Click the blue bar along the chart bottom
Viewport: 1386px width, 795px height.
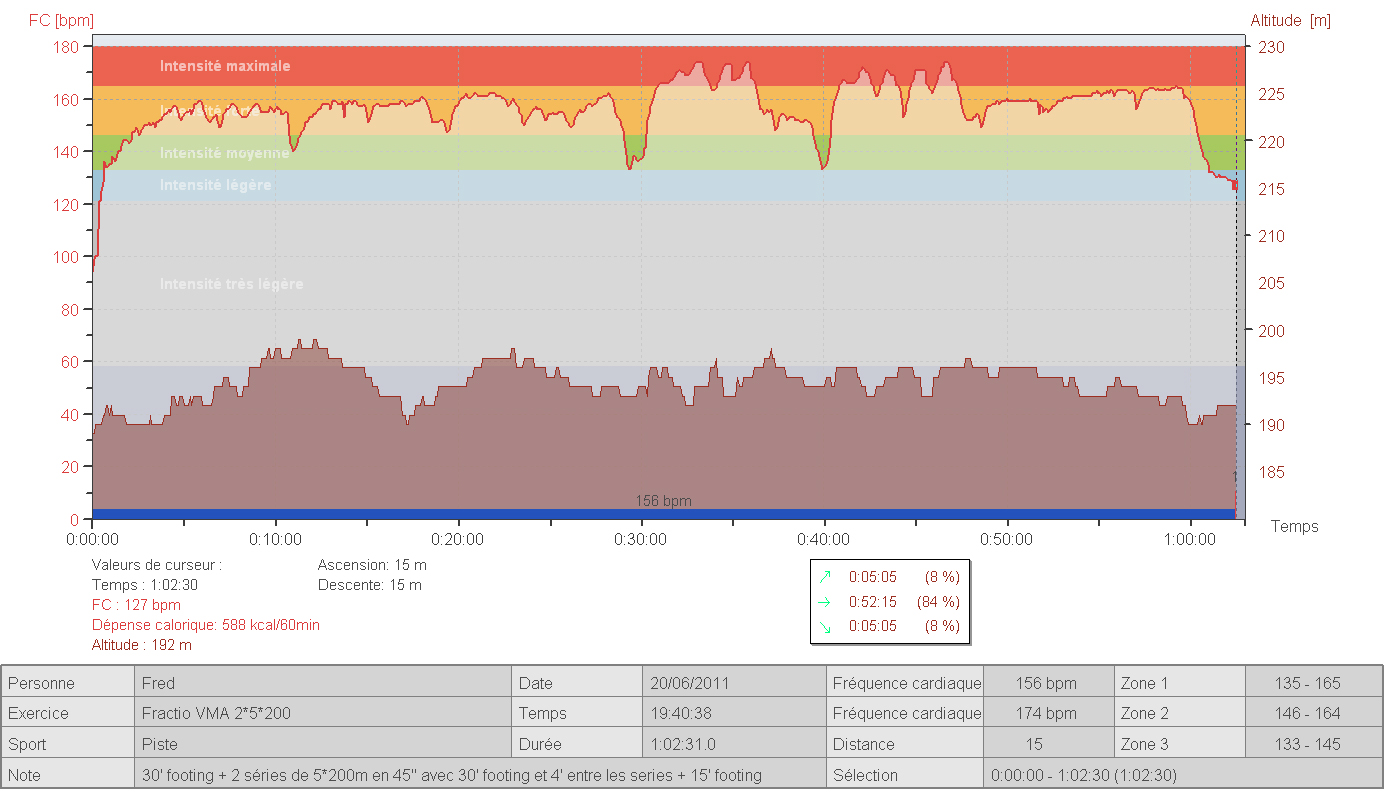[400, 514]
